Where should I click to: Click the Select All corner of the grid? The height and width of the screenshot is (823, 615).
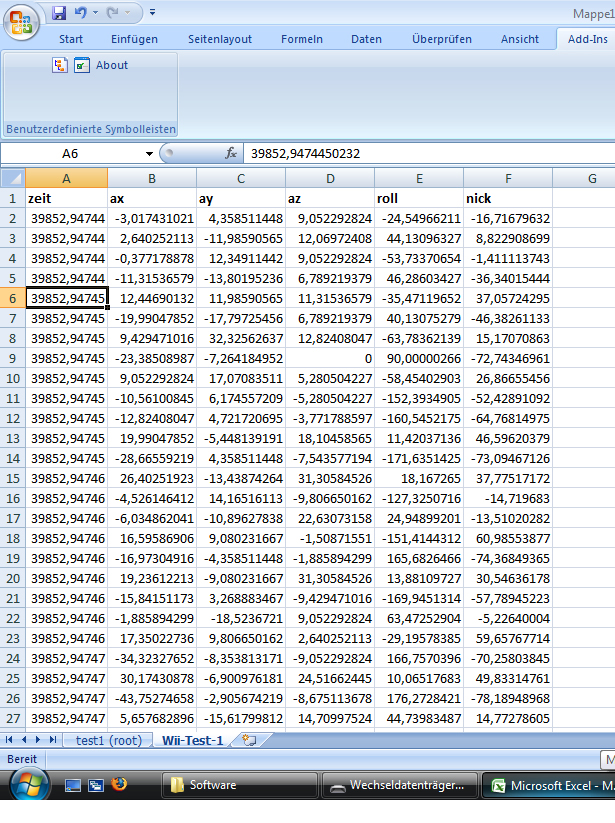point(12,178)
